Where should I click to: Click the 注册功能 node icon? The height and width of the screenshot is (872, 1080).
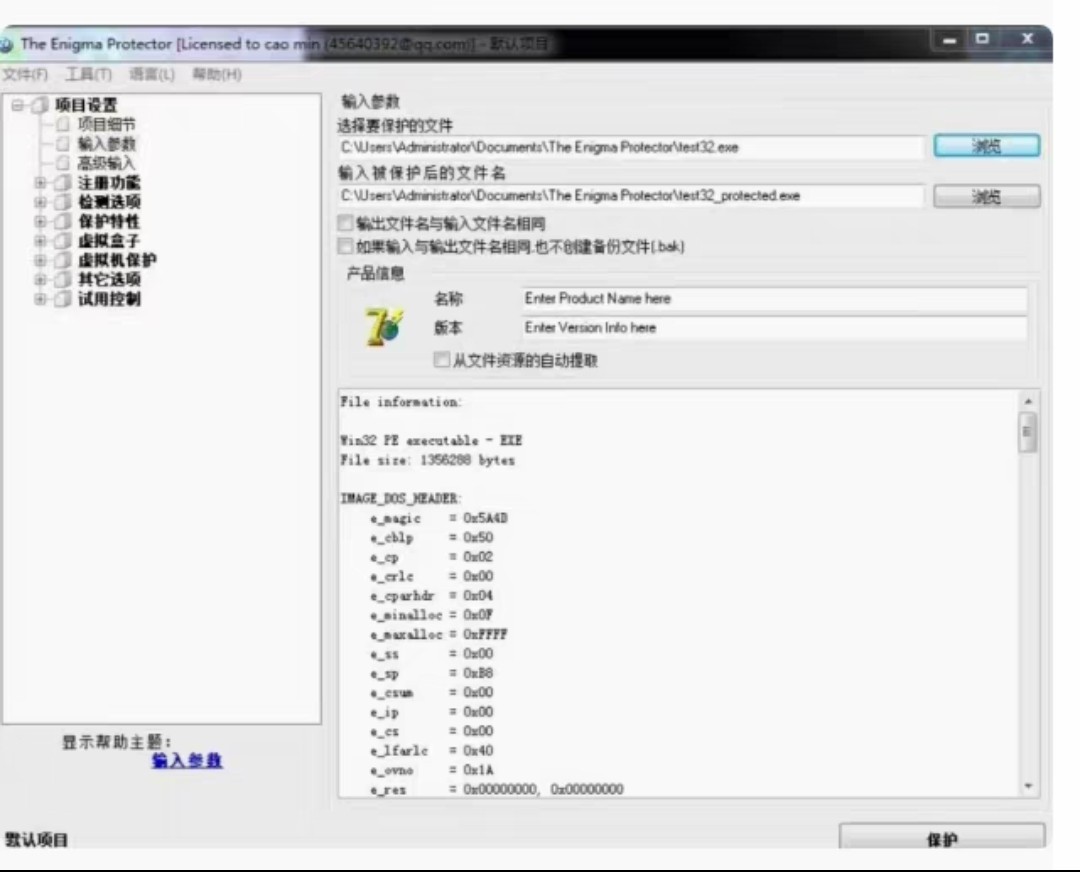[63, 183]
